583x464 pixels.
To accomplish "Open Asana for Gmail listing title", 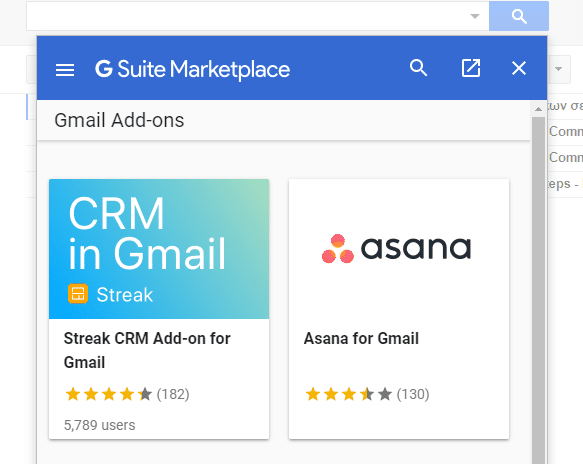I will click(361, 338).
